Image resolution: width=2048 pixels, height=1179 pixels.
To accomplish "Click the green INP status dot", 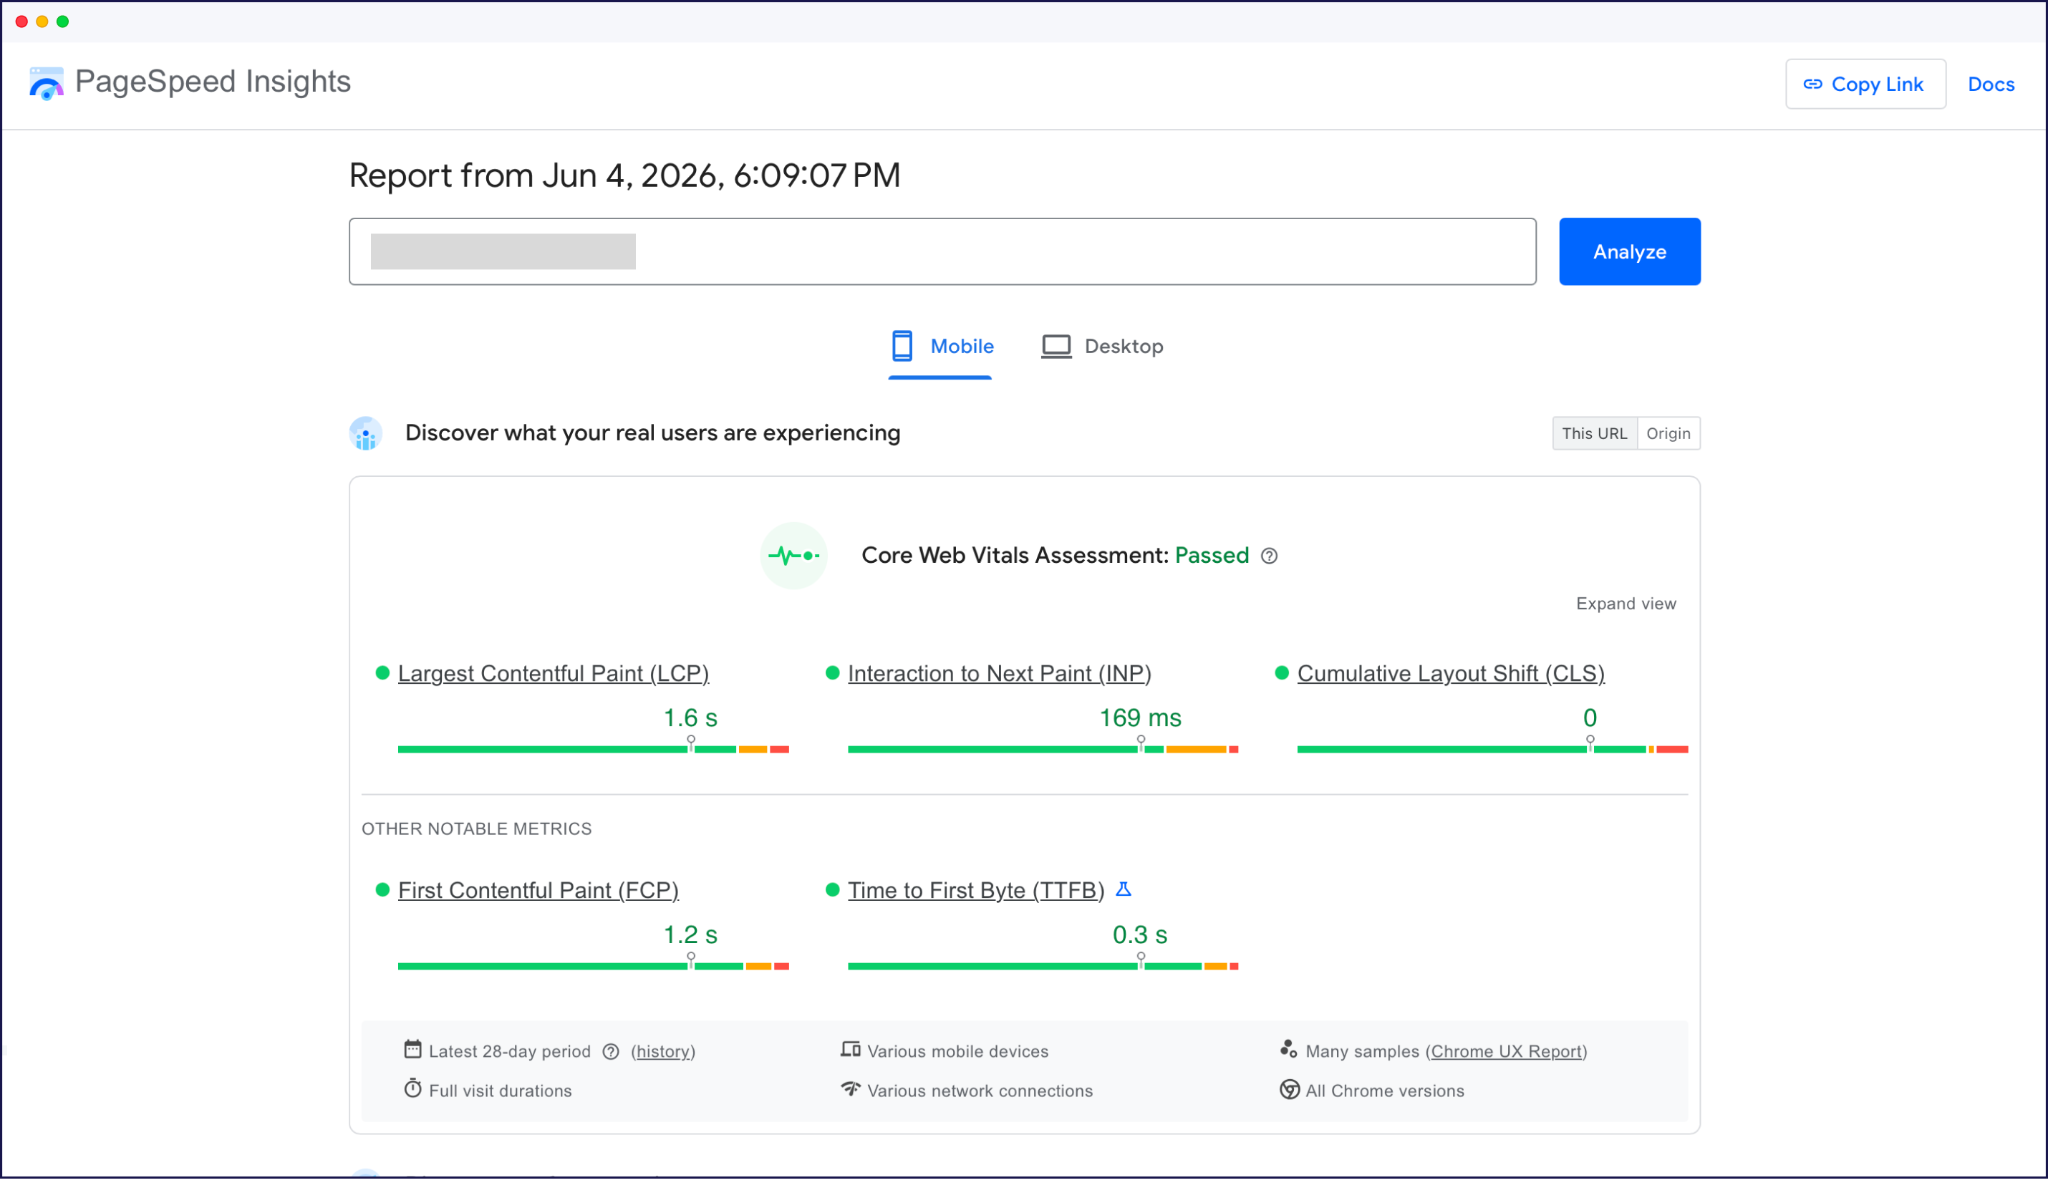I will (x=832, y=673).
